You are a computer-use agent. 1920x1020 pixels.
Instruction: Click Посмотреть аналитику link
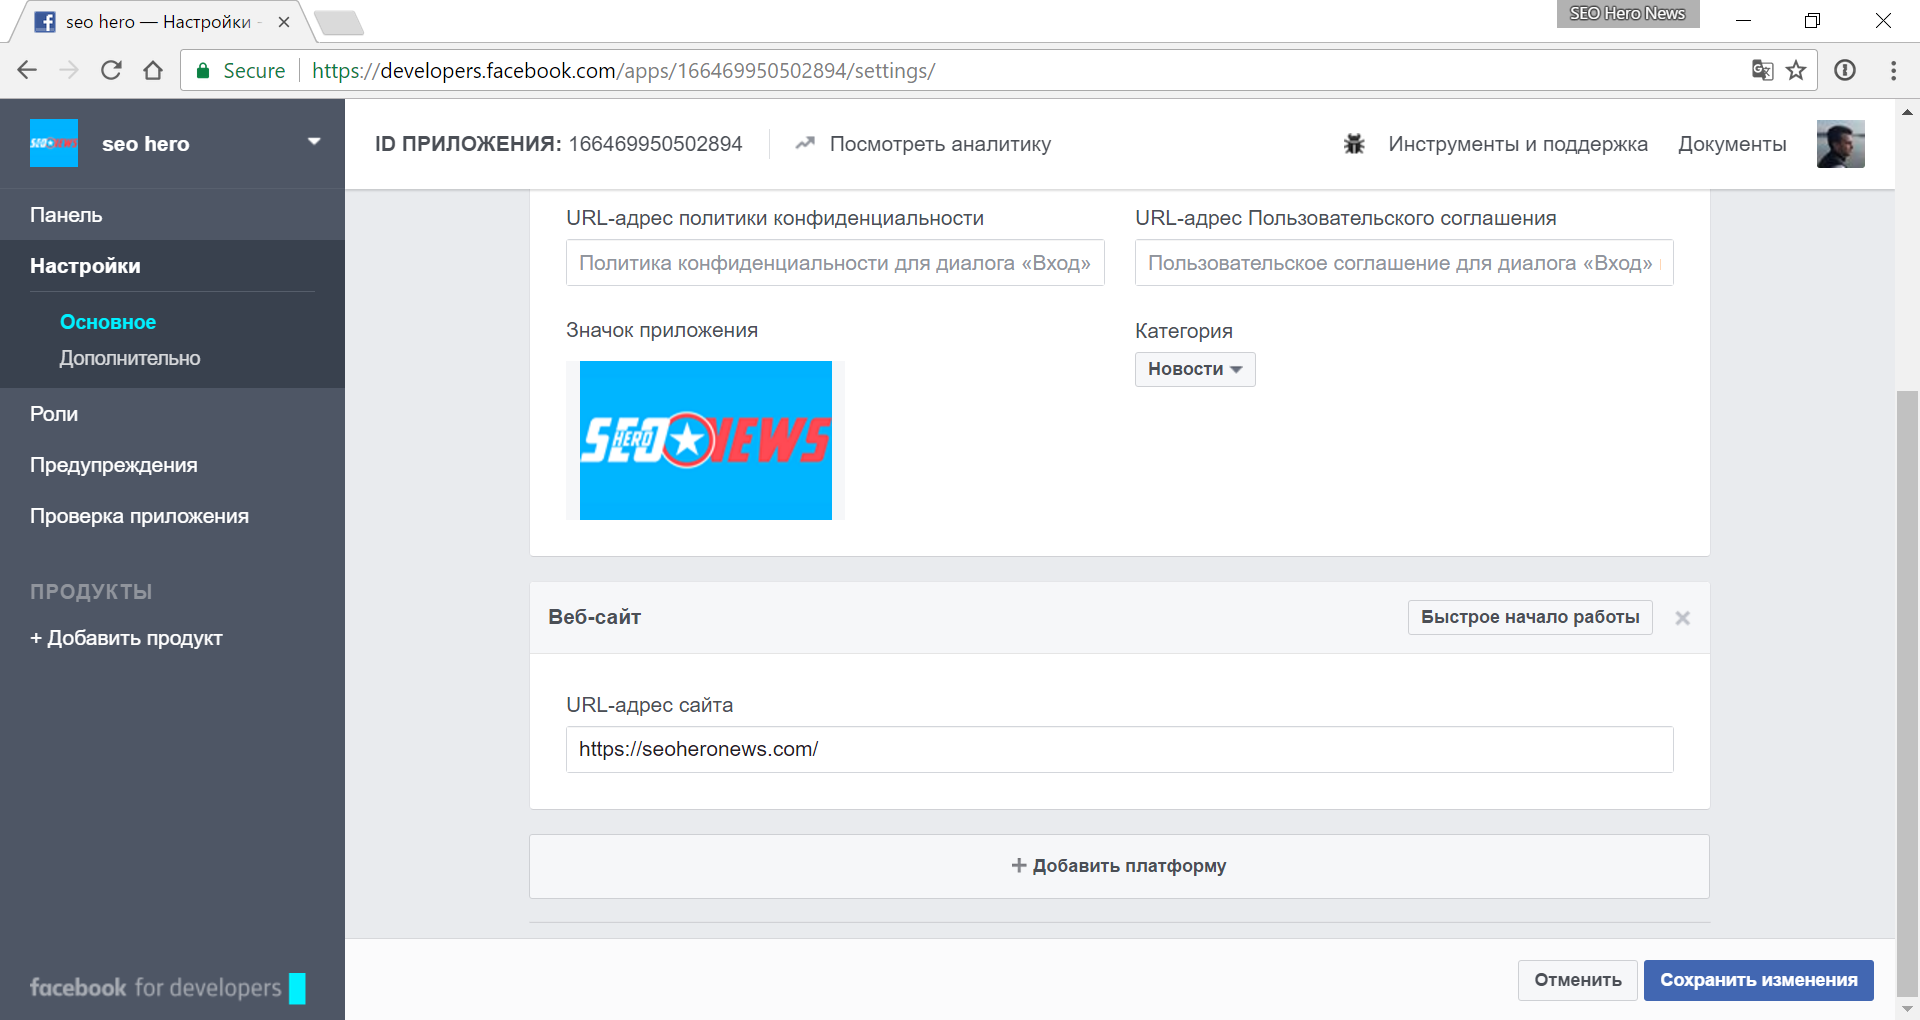click(940, 144)
